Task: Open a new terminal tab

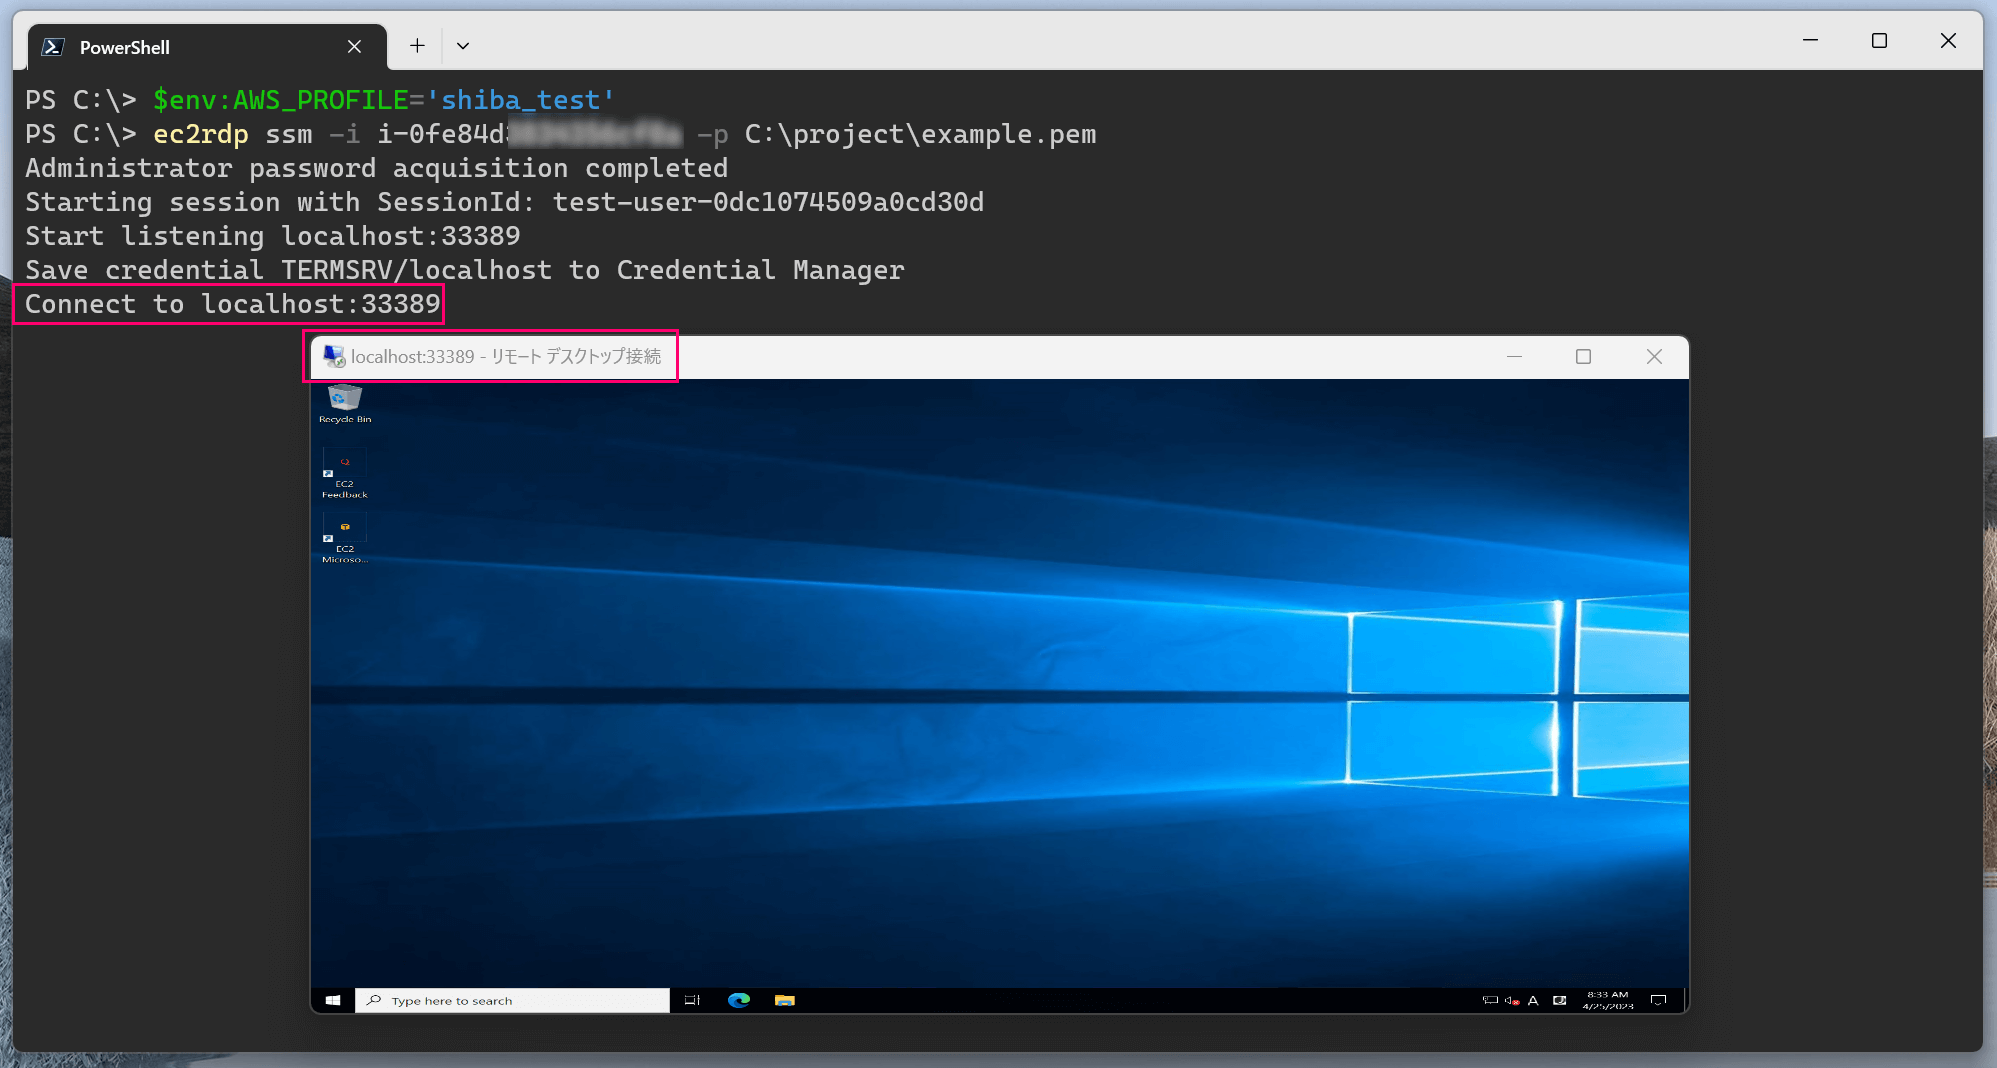Action: click(x=417, y=46)
